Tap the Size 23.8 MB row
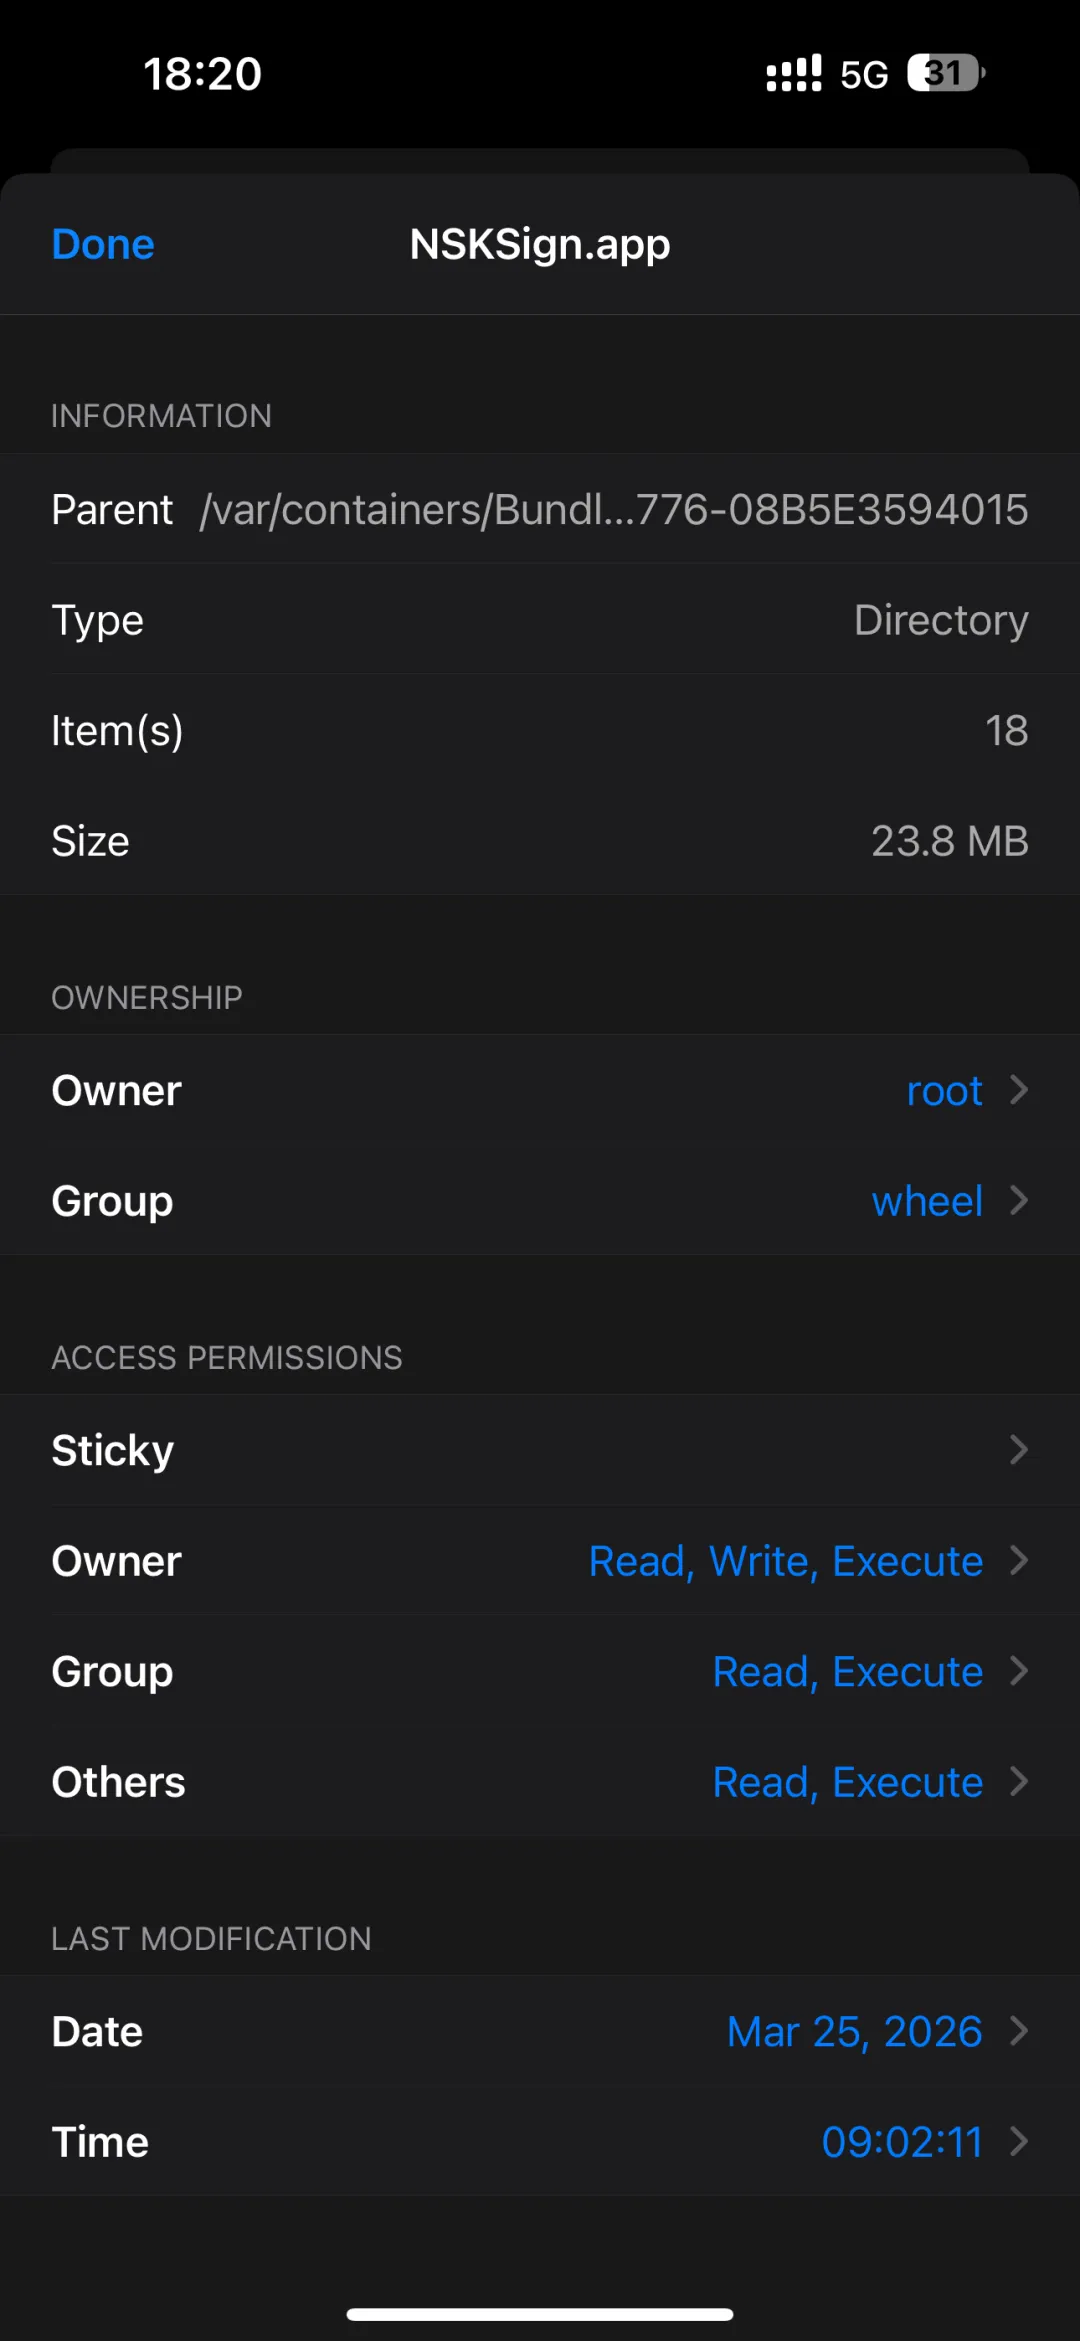The width and height of the screenshot is (1080, 2341). pos(540,841)
